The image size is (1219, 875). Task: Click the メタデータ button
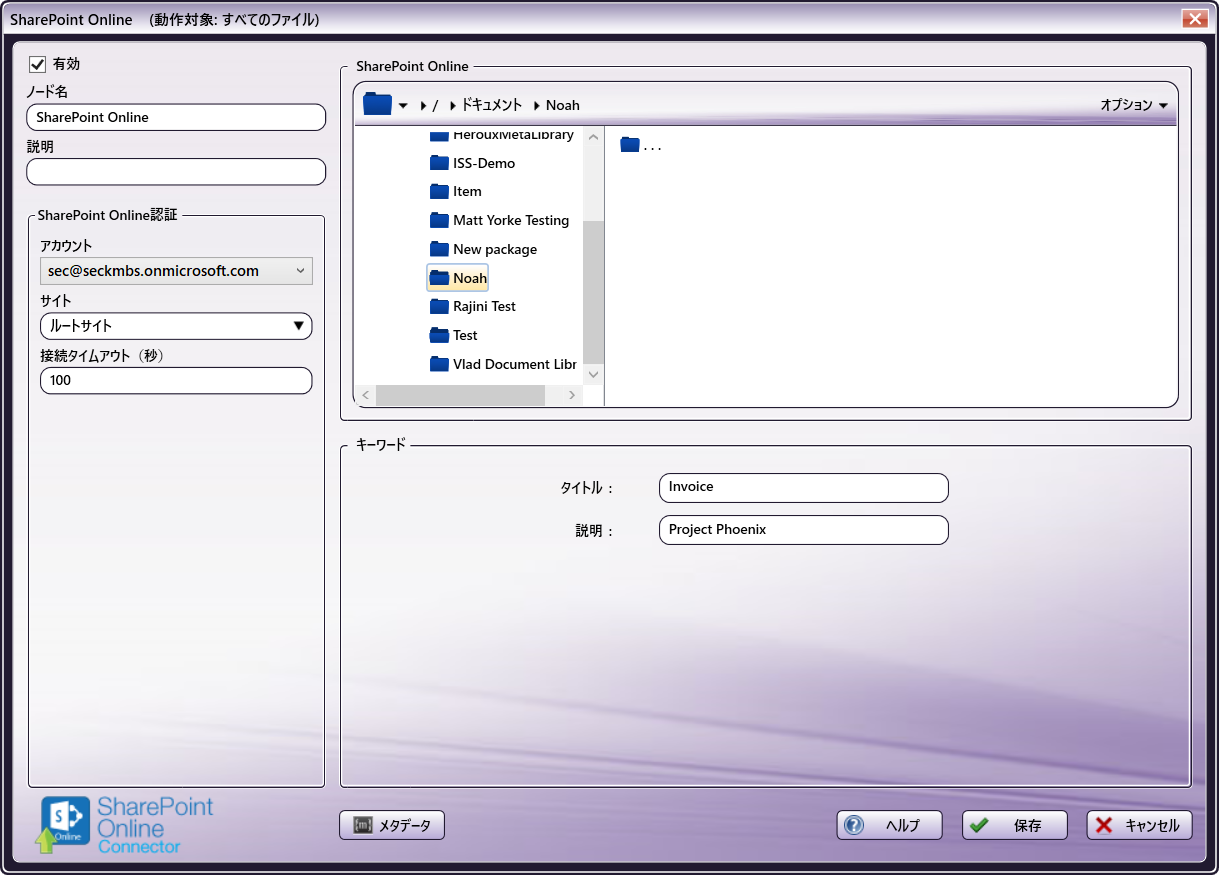click(392, 825)
